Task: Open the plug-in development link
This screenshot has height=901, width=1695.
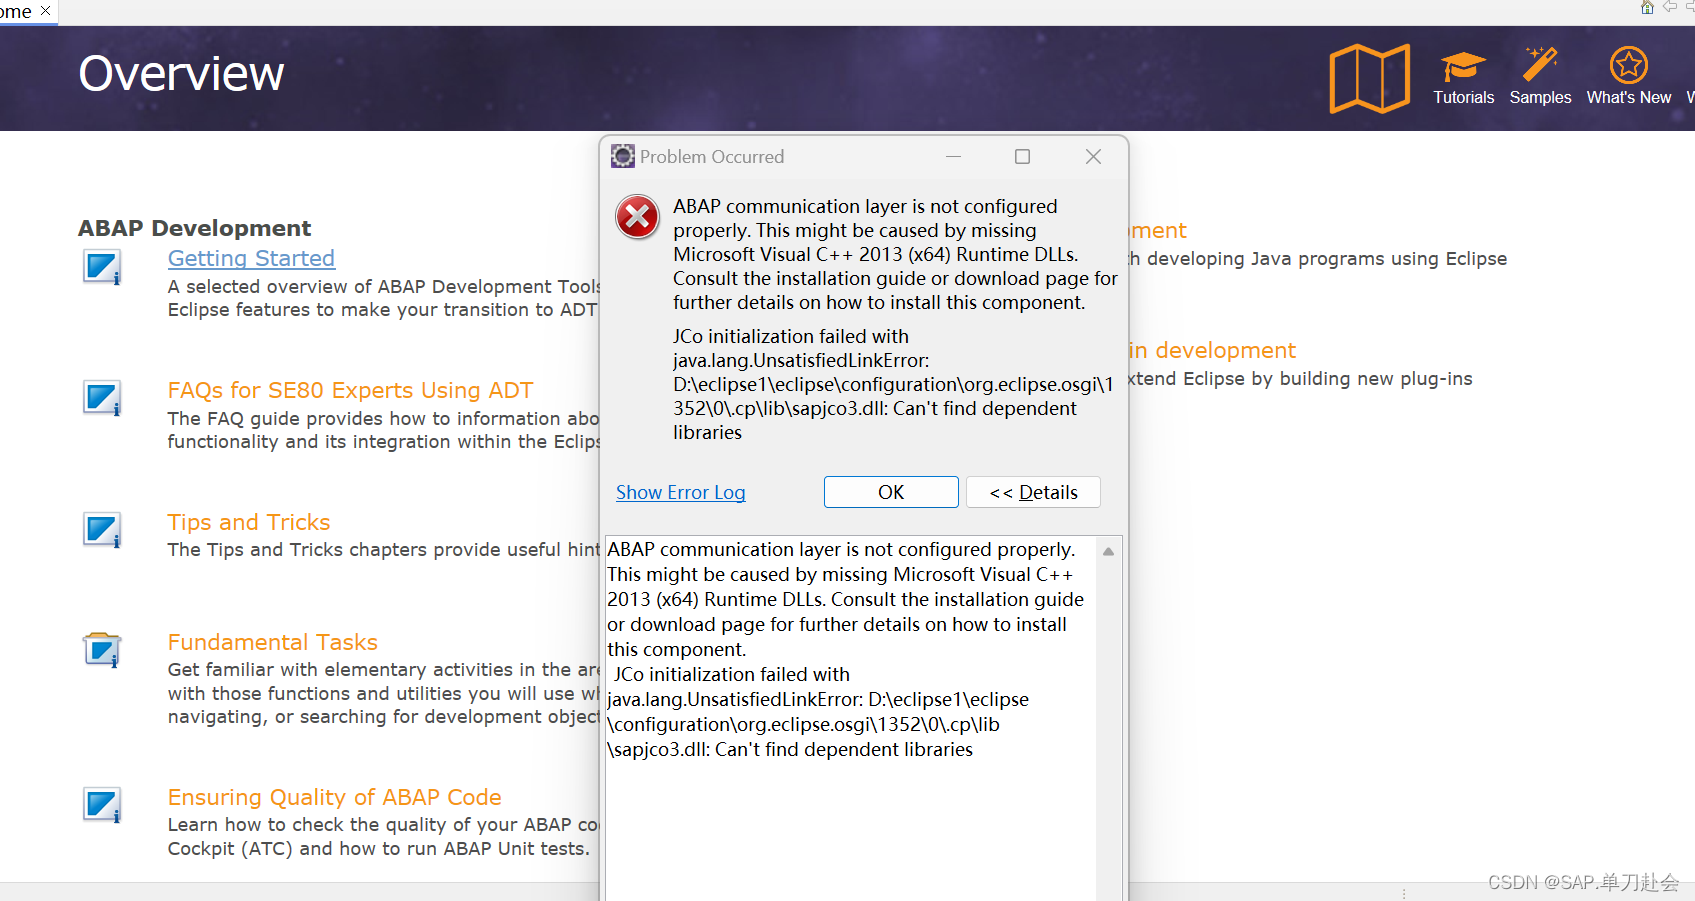Action: pos(1211,350)
